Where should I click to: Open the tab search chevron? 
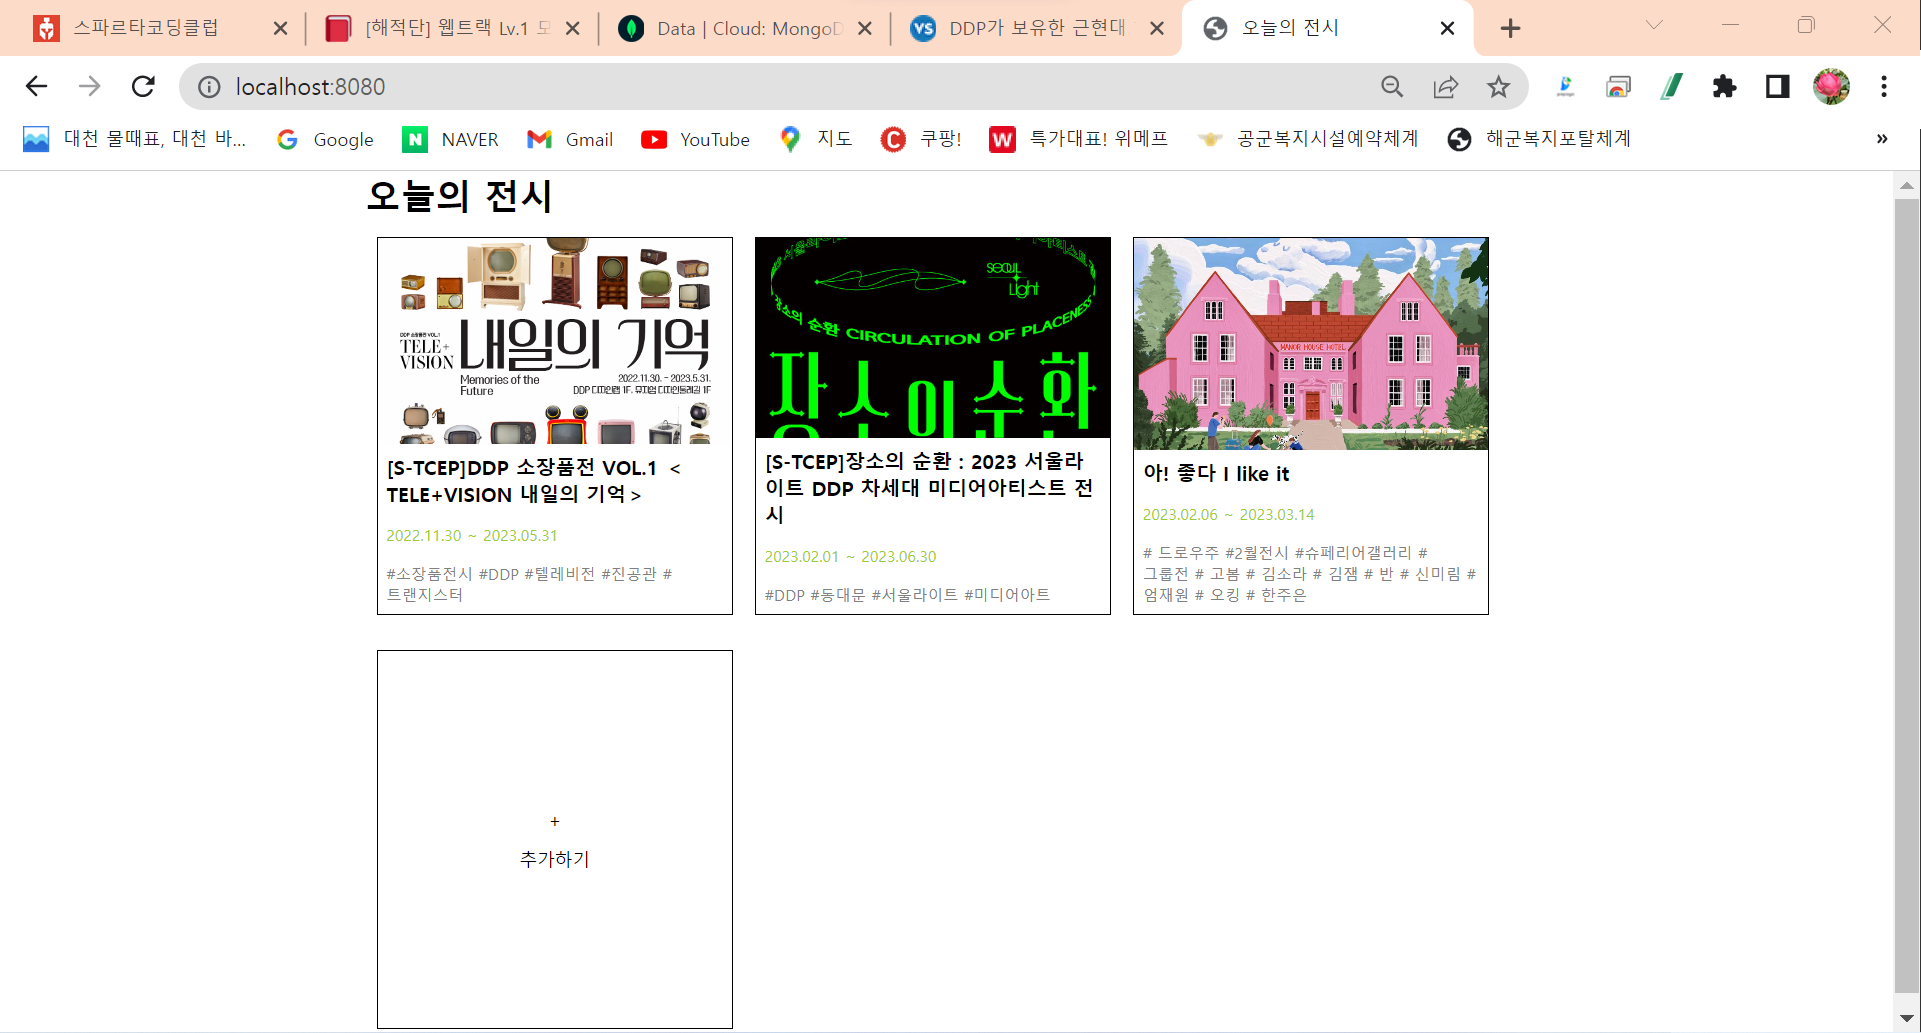click(x=1654, y=25)
